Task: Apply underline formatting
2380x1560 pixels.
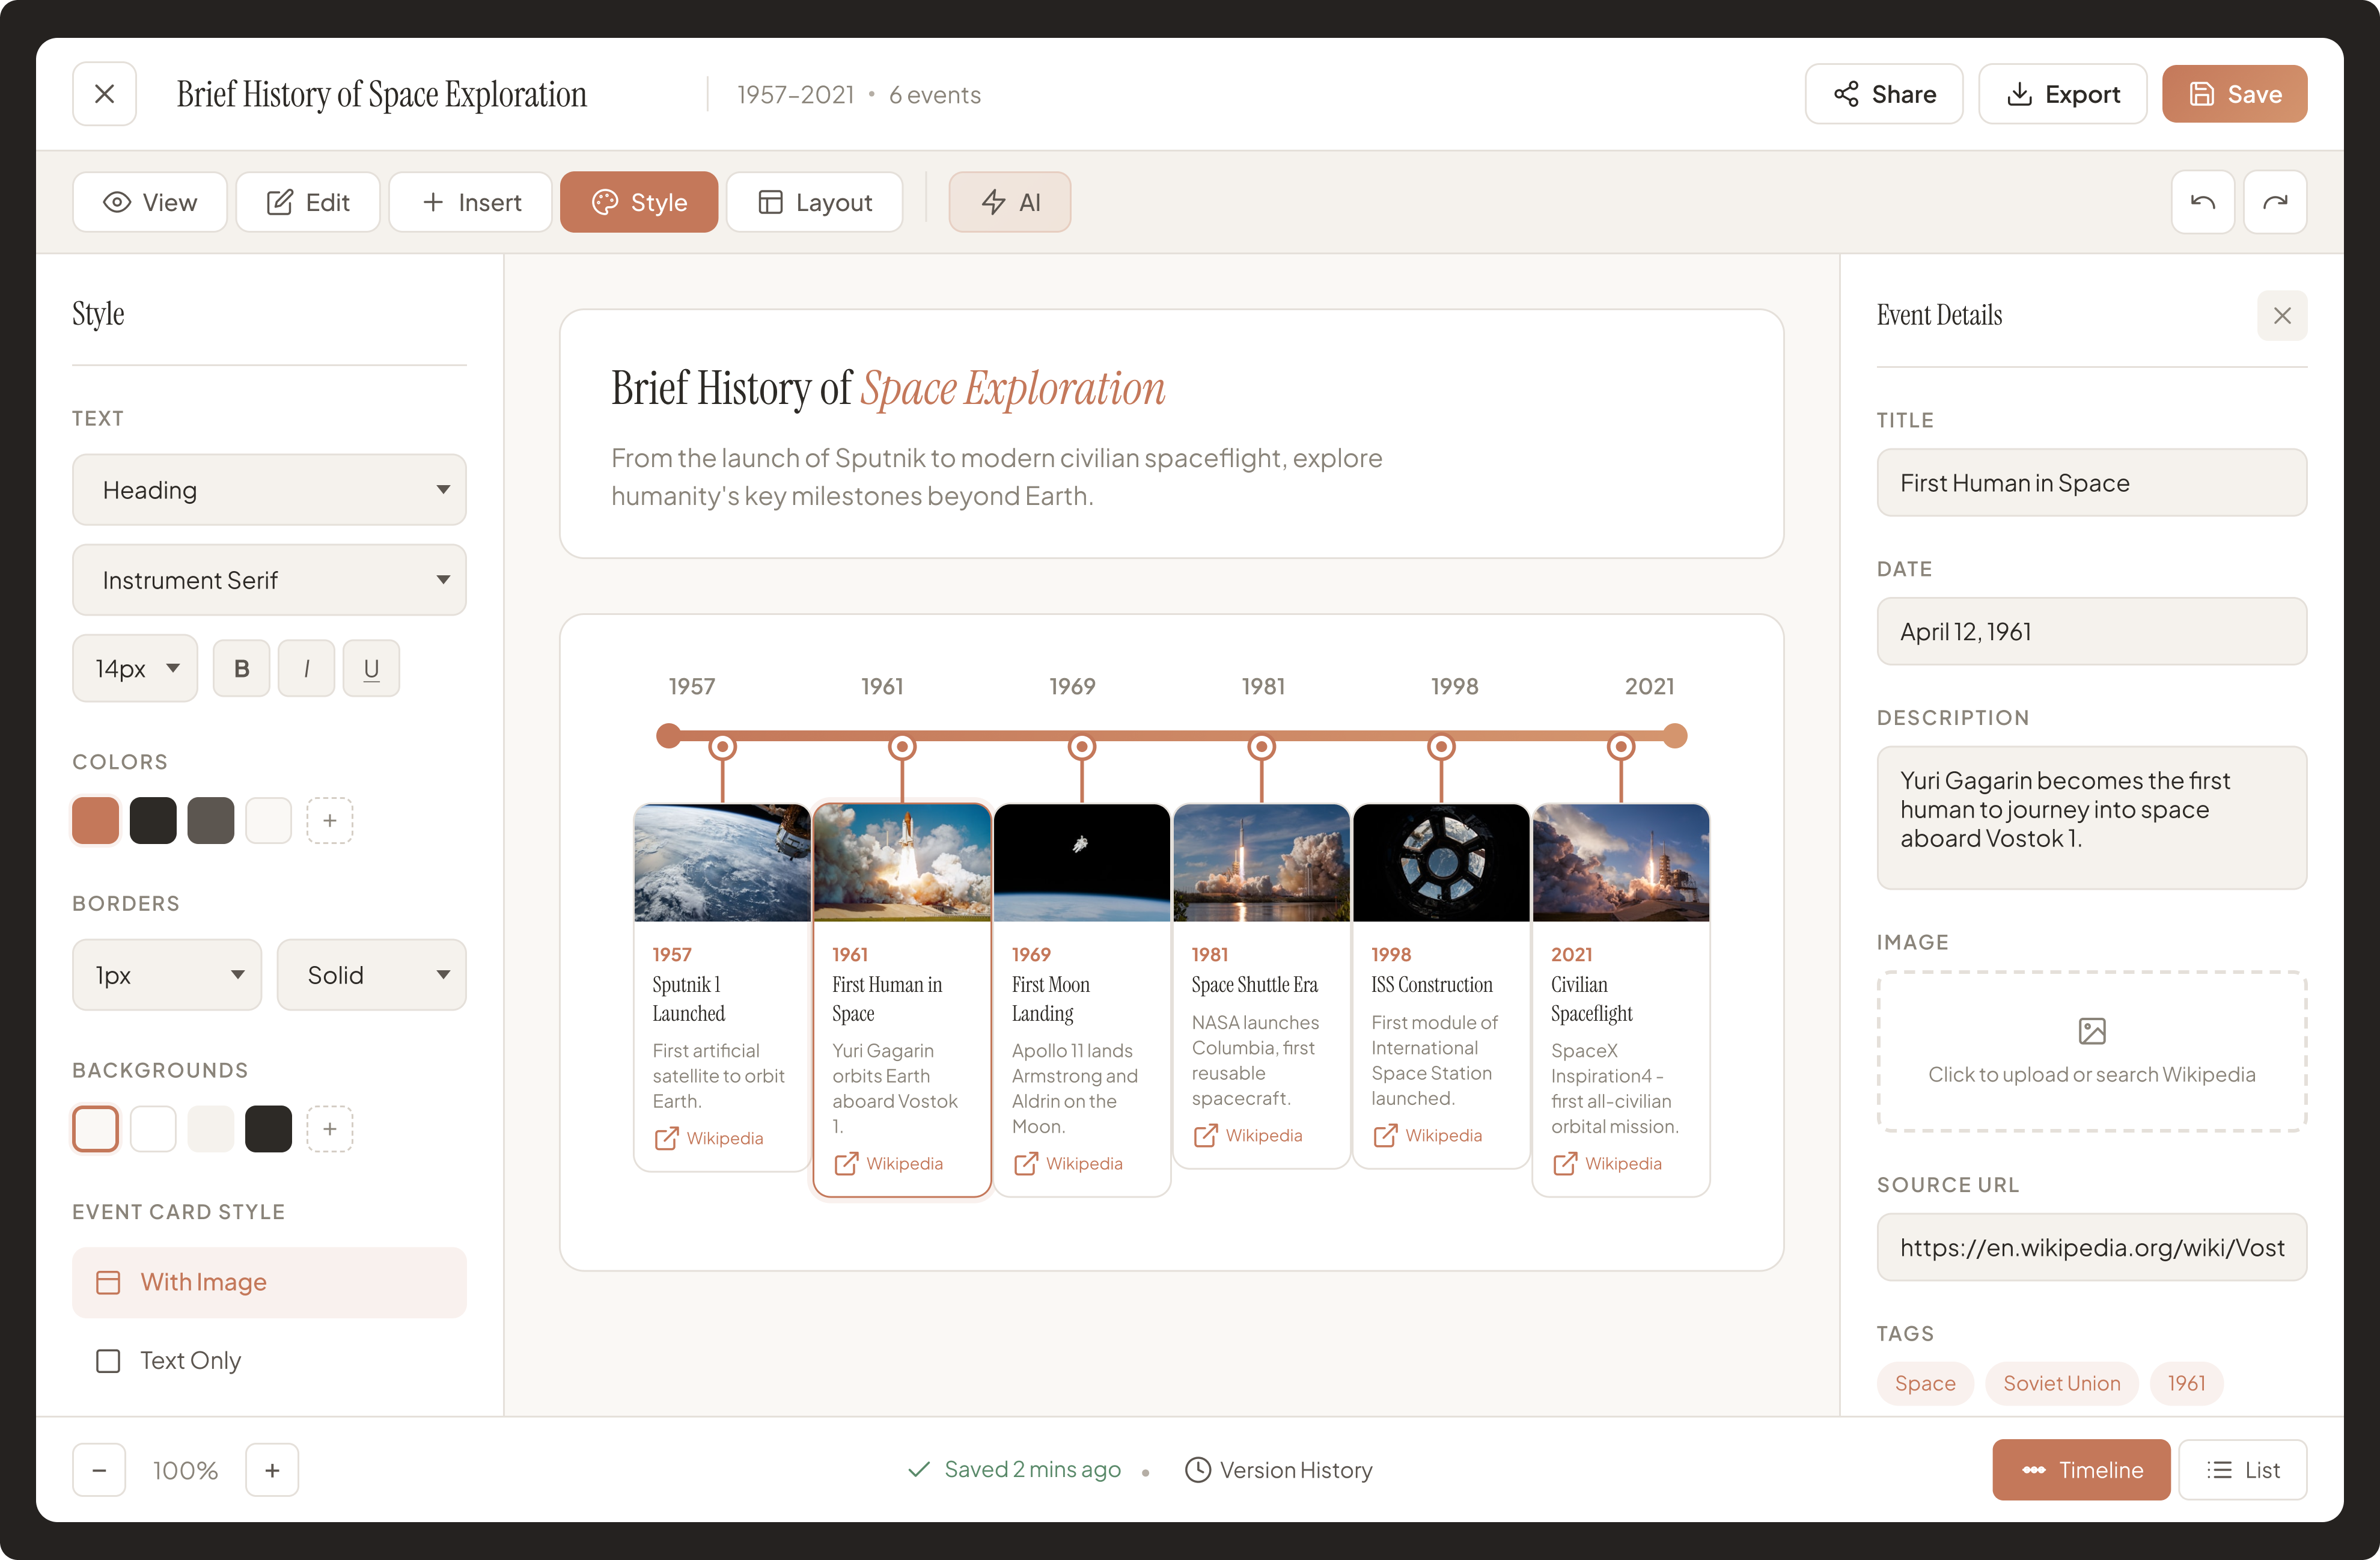Action: pyautogui.click(x=371, y=667)
